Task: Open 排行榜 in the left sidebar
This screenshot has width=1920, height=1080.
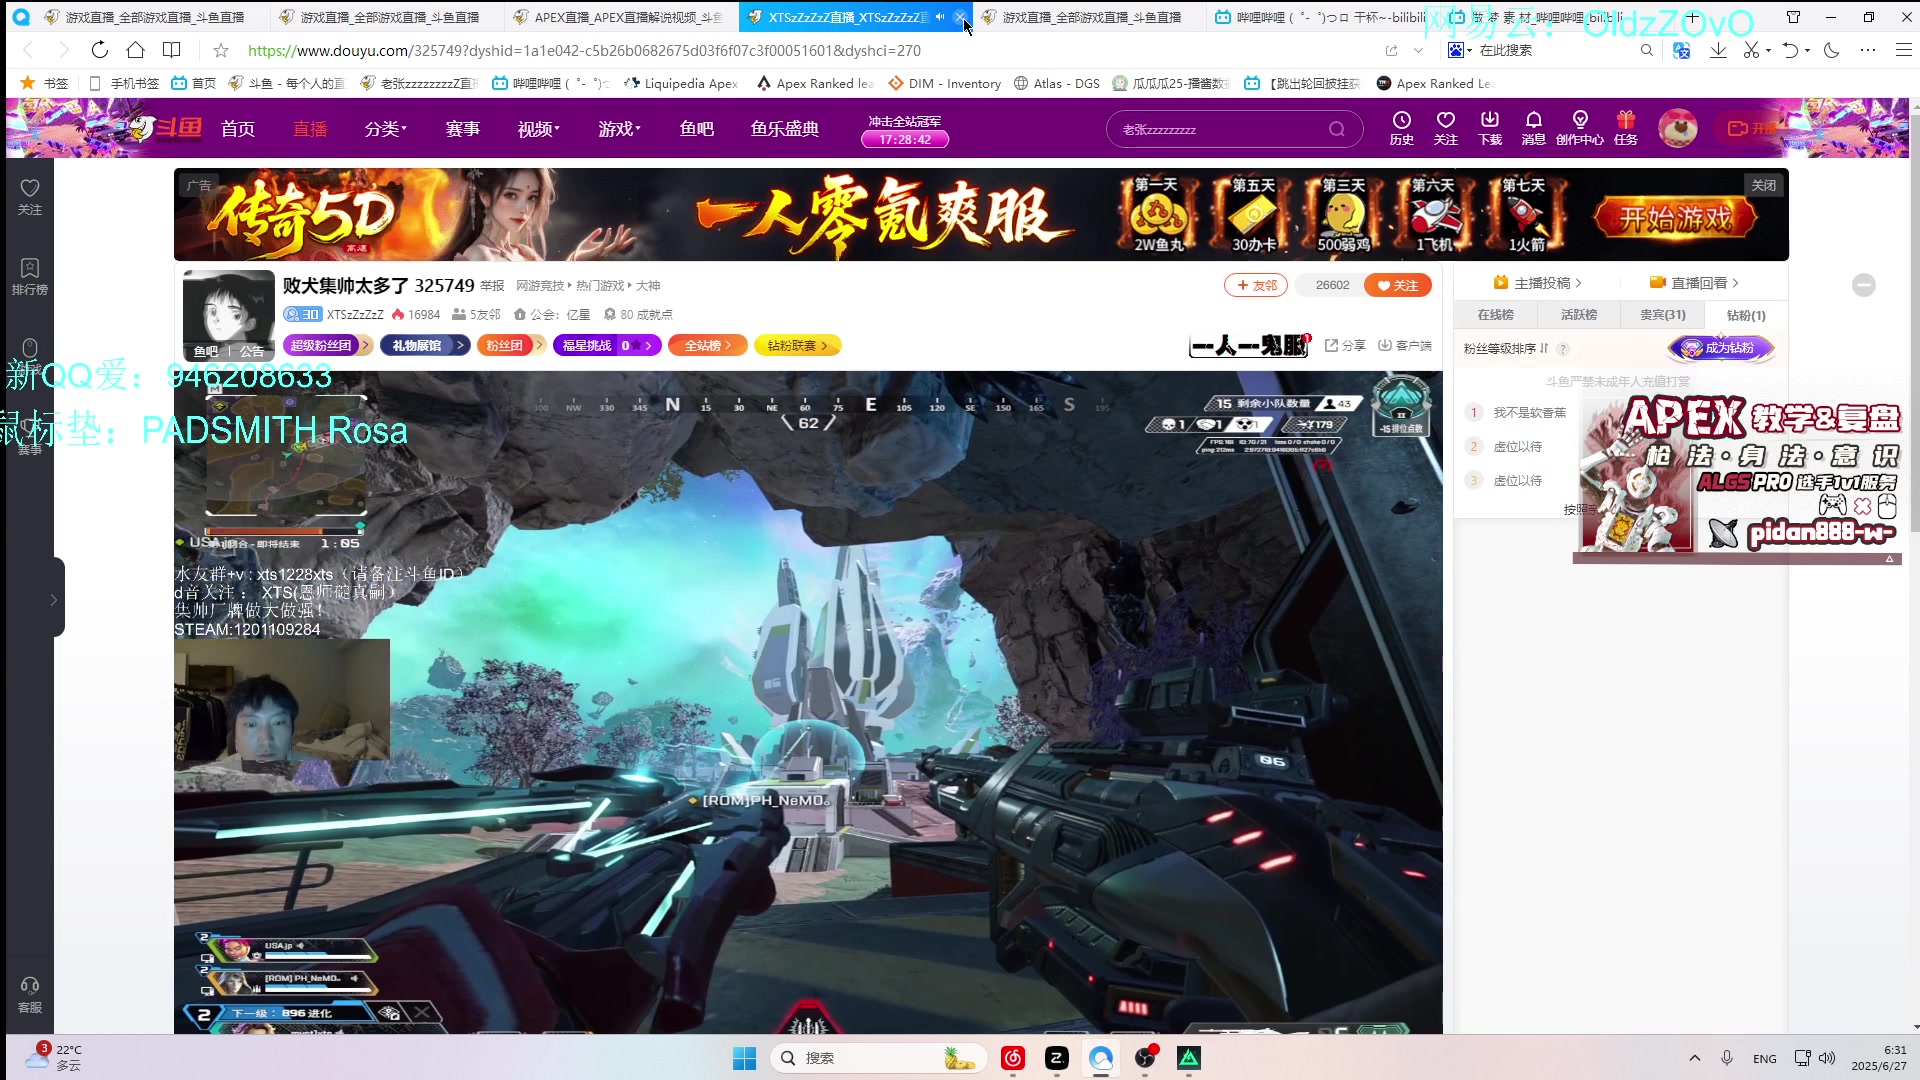Action: coord(30,277)
